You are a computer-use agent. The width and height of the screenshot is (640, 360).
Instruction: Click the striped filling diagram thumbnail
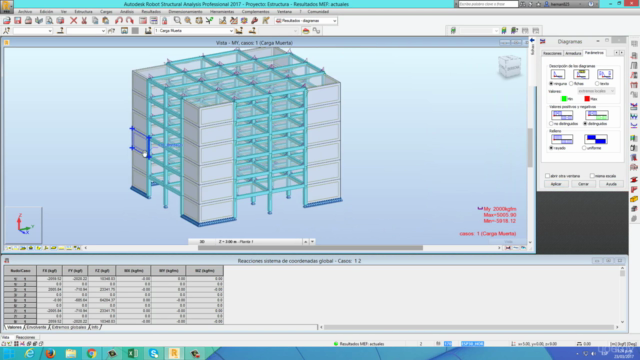[562, 139]
